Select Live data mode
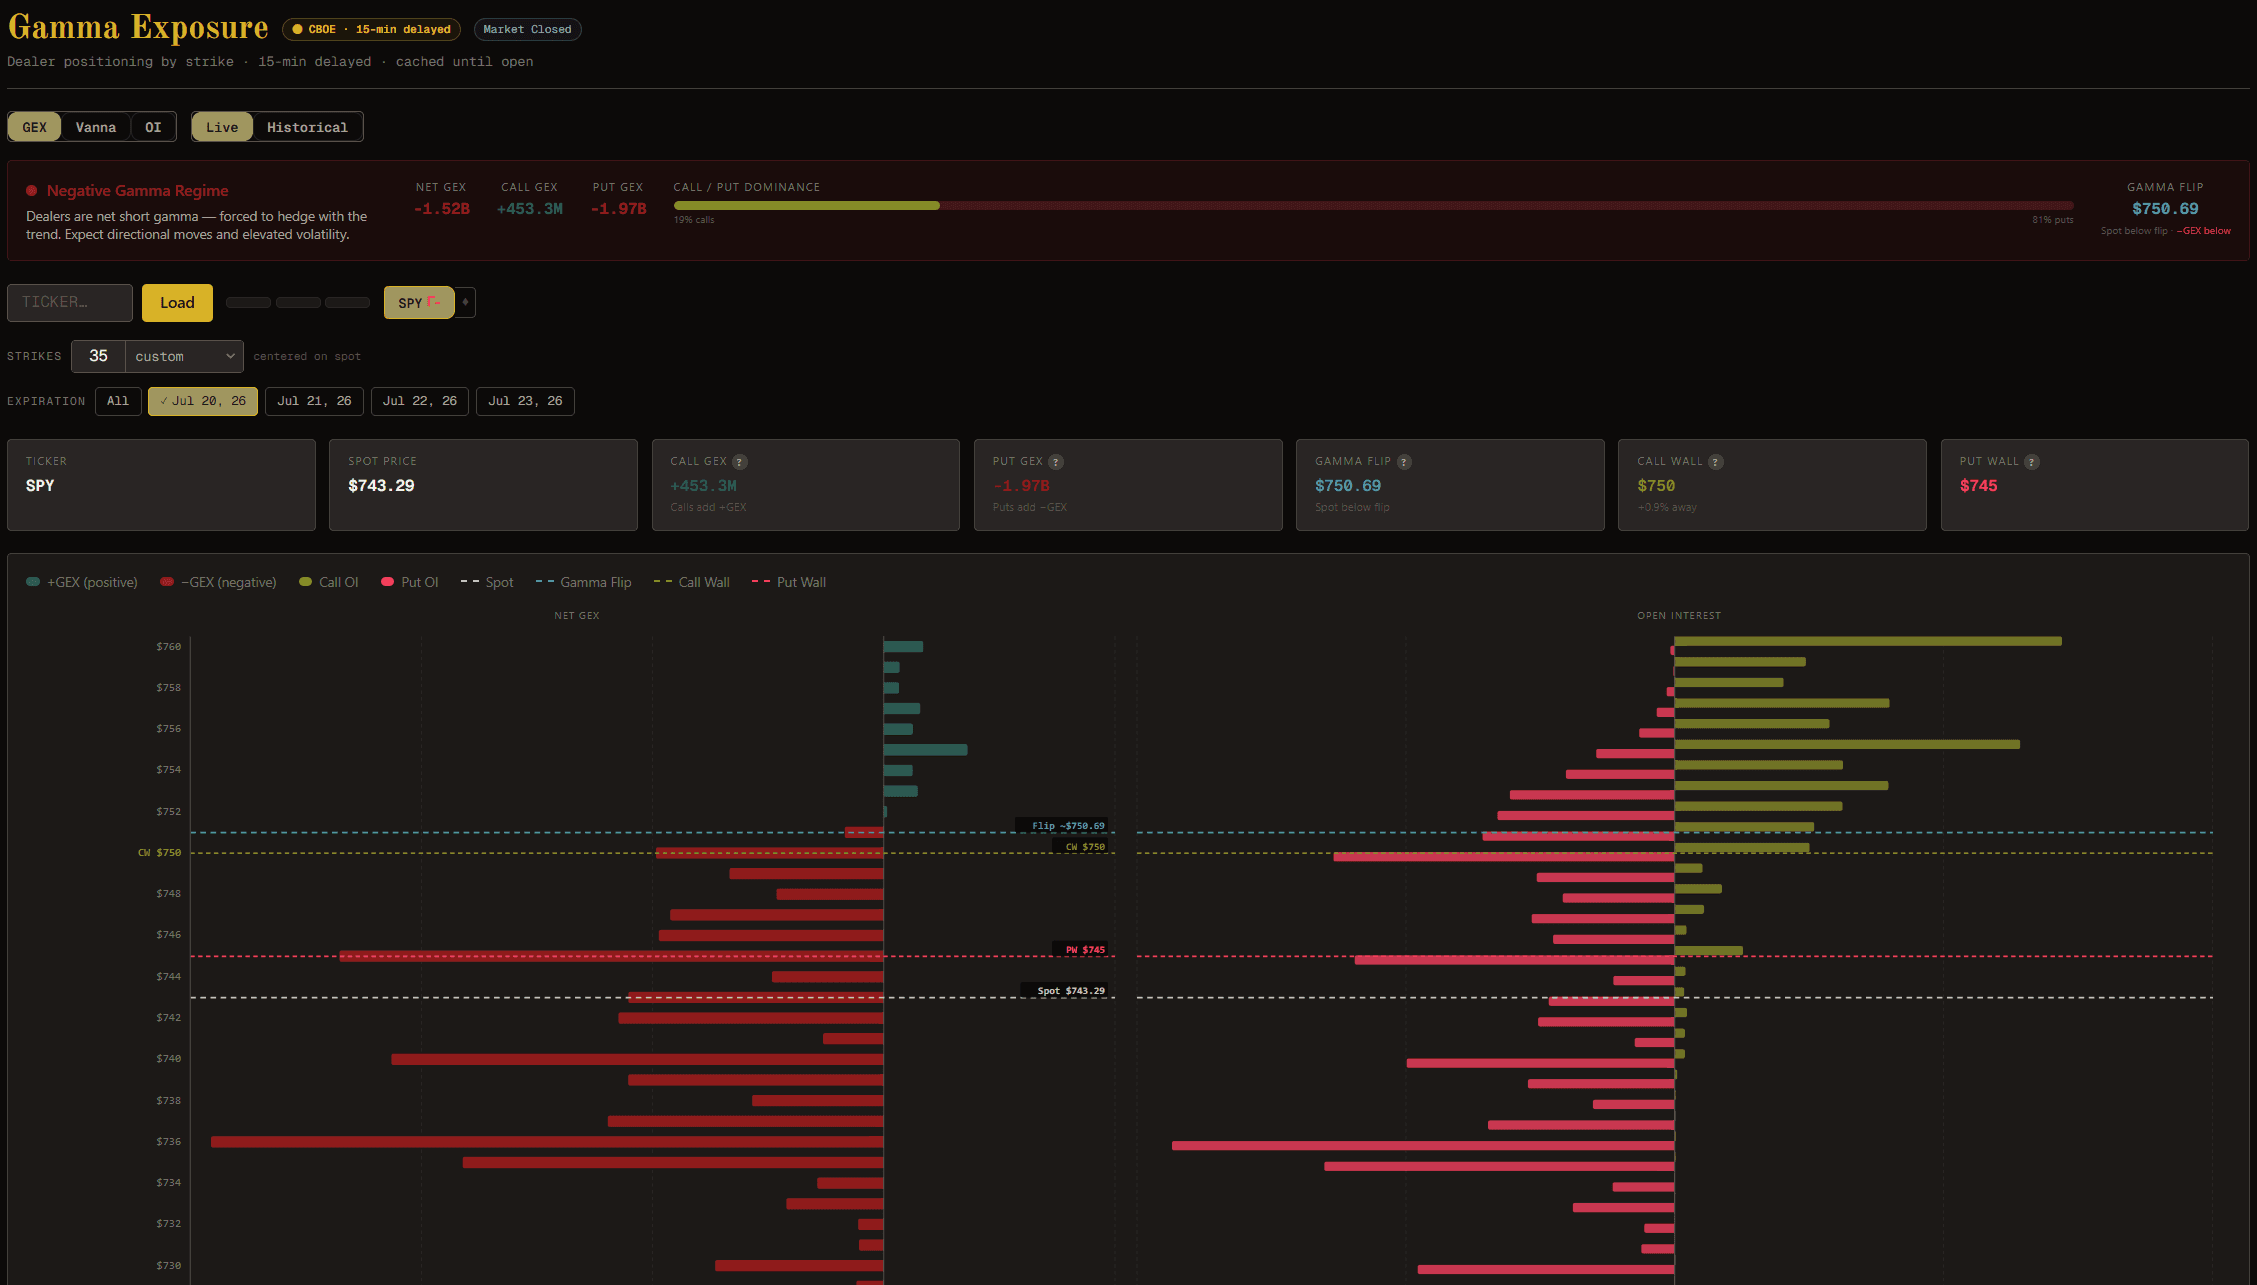Screen dimensions: 2257x1285 click(x=222, y=127)
